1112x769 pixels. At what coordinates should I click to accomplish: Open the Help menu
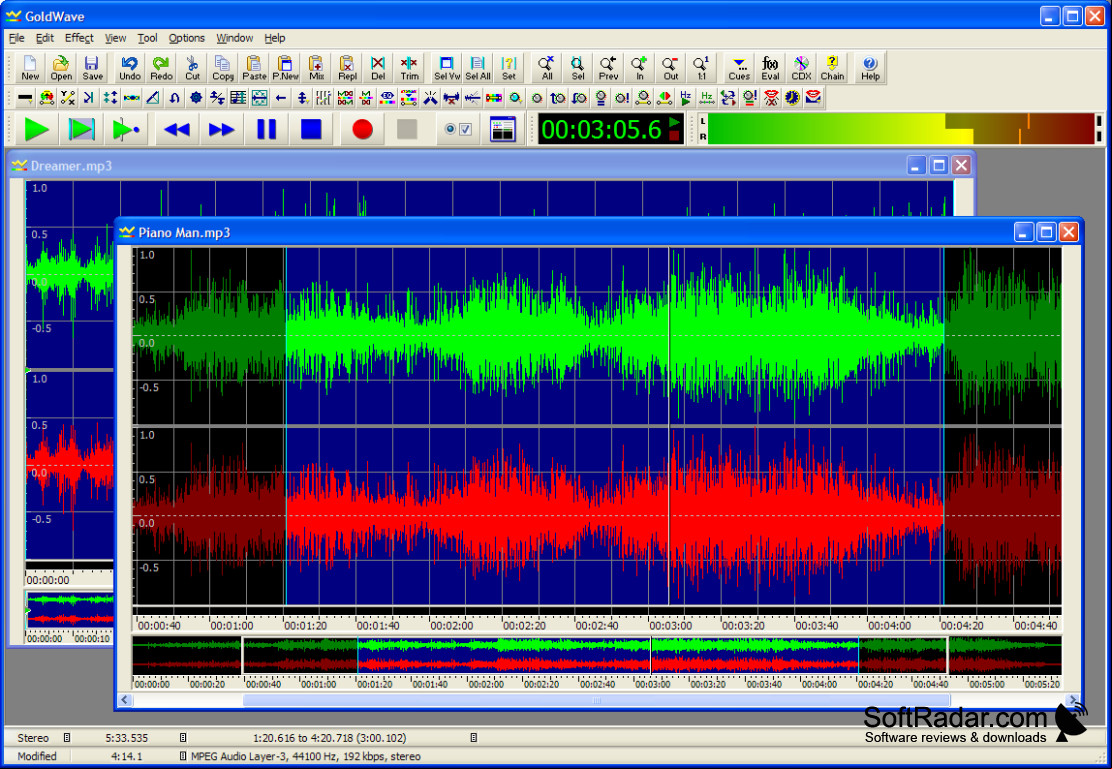coord(274,38)
